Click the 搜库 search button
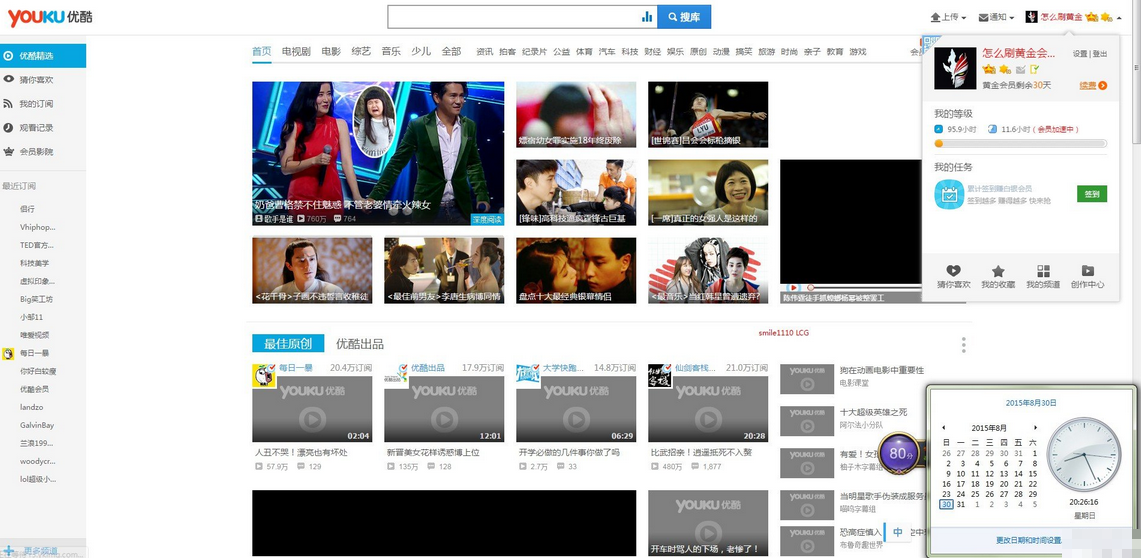 point(684,17)
